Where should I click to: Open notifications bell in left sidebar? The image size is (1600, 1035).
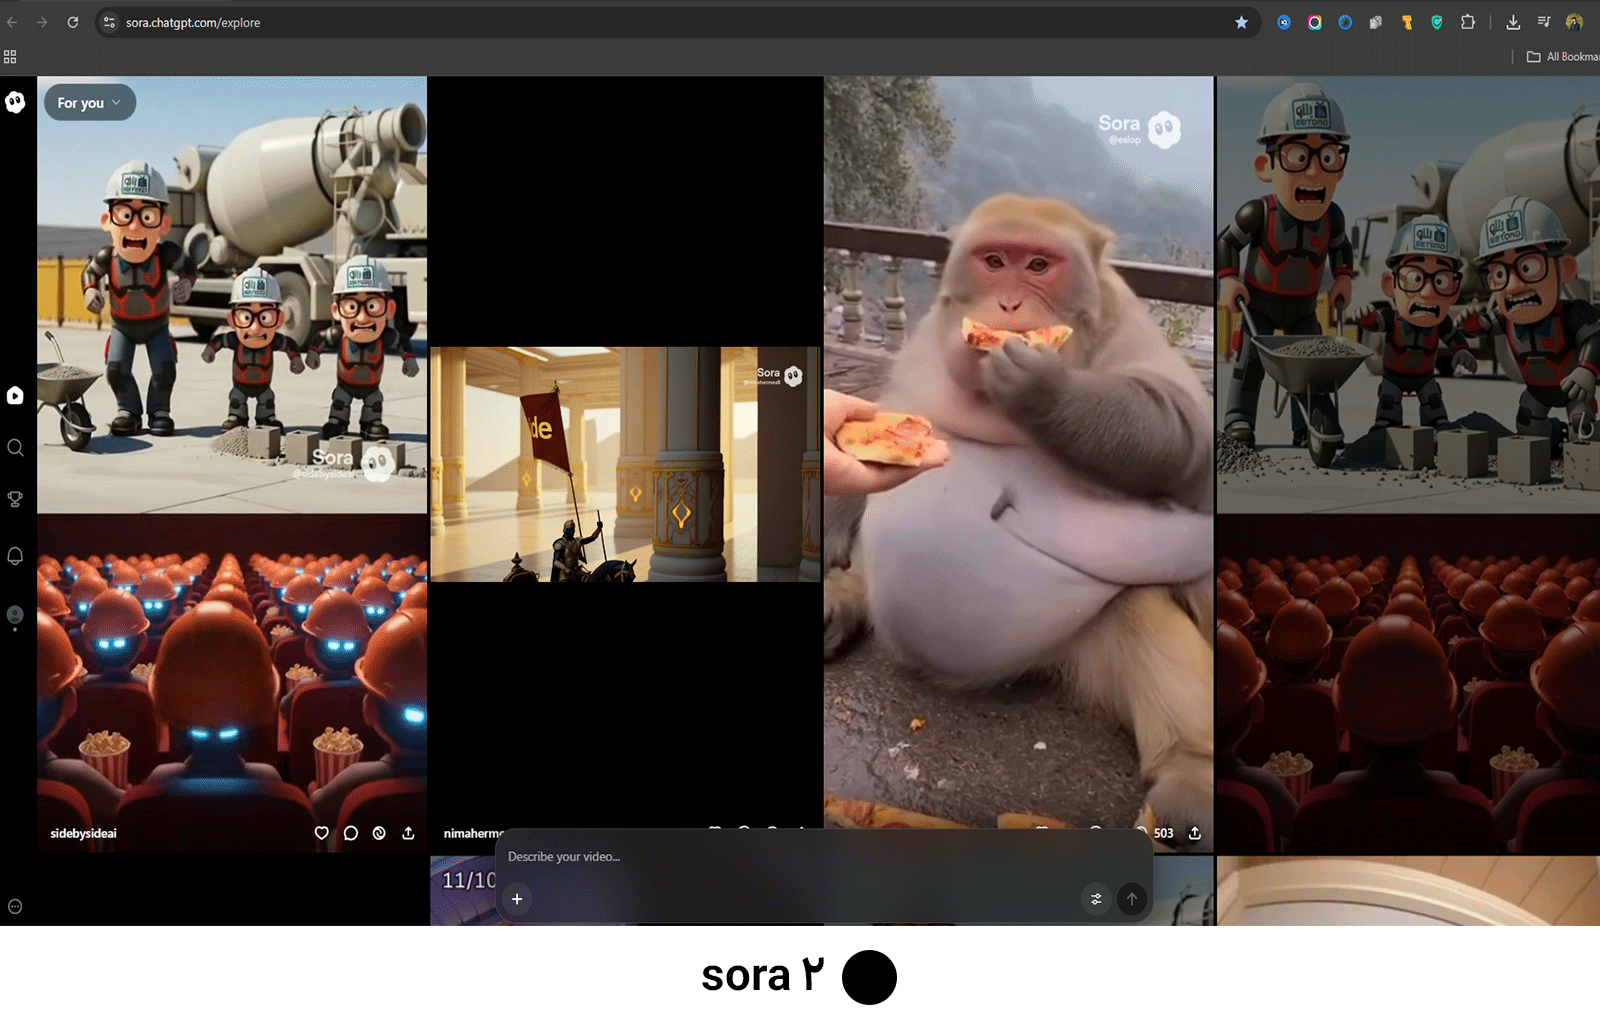tap(15, 556)
